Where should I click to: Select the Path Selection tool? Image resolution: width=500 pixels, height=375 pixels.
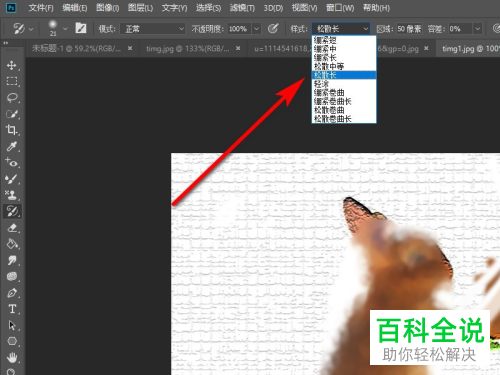(x=12, y=325)
